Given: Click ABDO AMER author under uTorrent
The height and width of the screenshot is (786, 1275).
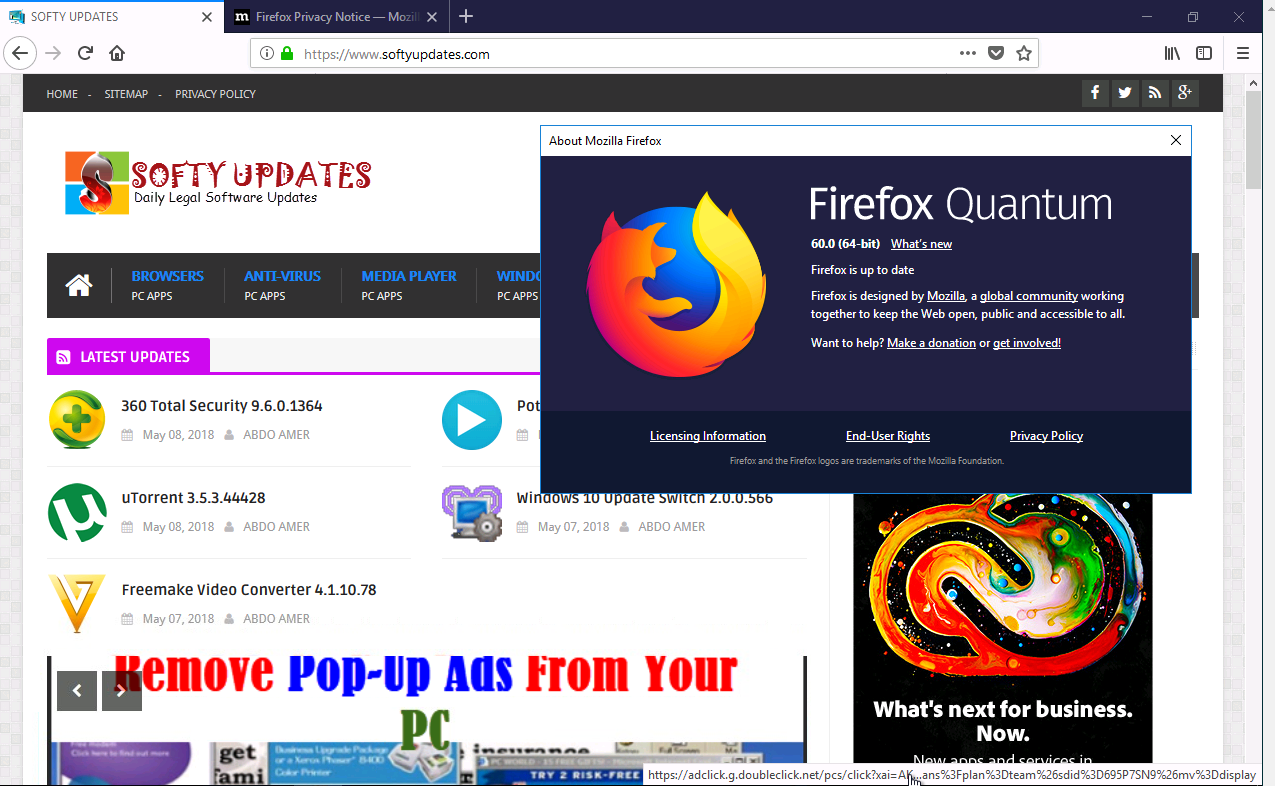Looking at the screenshot, I should tap(276, 527).
